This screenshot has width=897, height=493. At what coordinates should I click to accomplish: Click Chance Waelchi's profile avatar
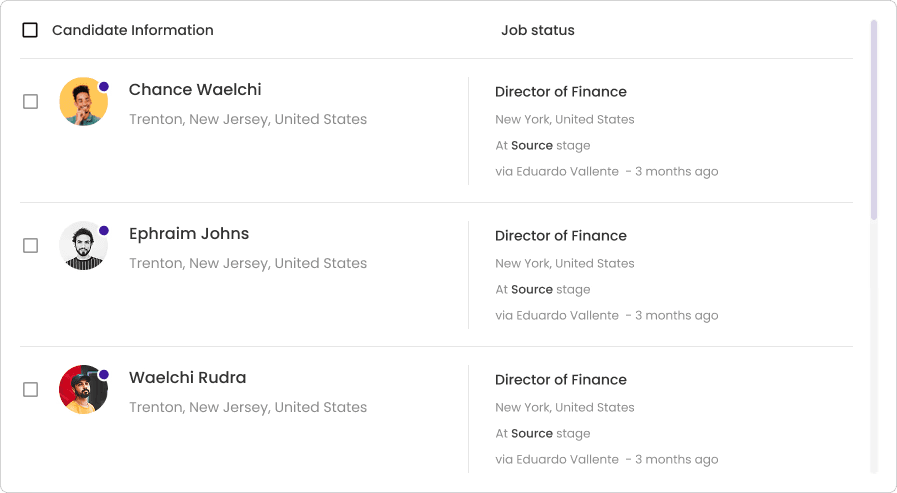pyautogui.click(x=83, y=101)
